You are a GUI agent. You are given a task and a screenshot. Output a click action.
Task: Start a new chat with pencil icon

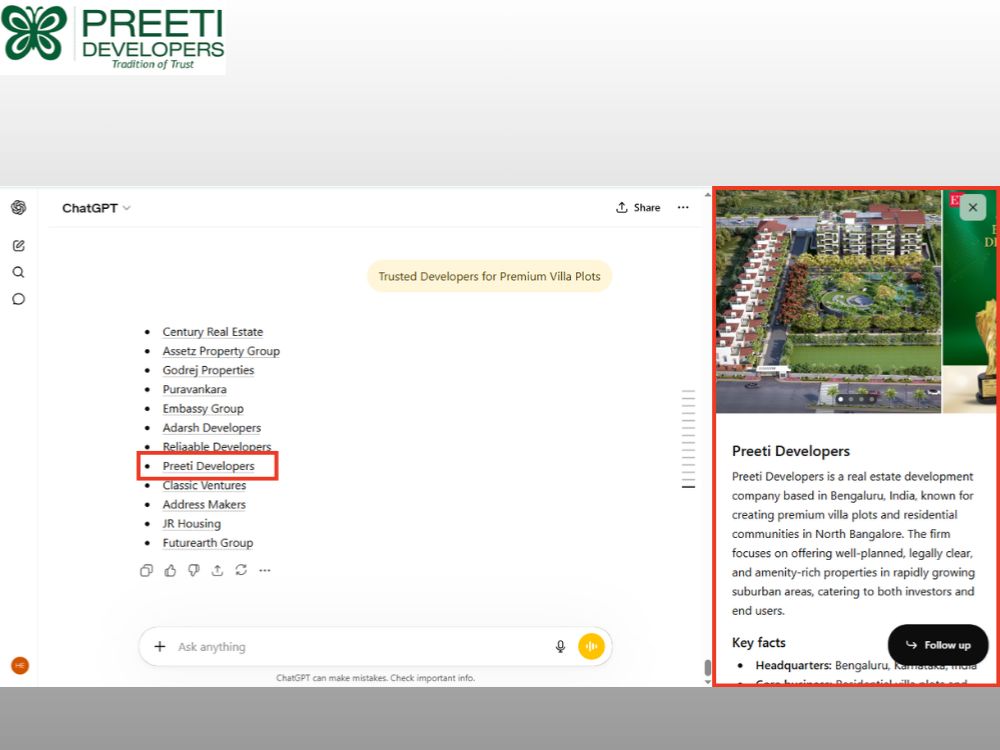point(18,246)
